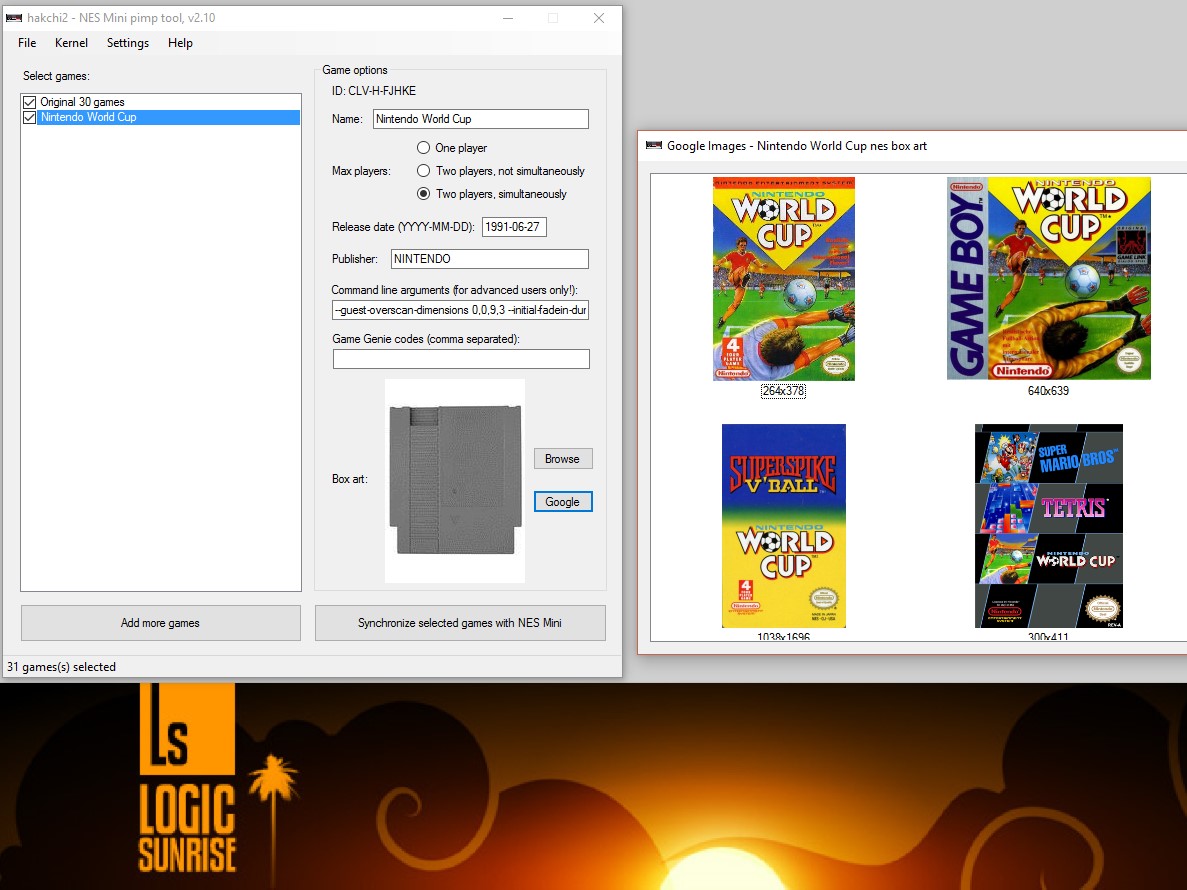The width and height of the screenshot is (1187, 890).
Task: Select the 264x378 Nintendo World Cup box art
Action: 783,279
